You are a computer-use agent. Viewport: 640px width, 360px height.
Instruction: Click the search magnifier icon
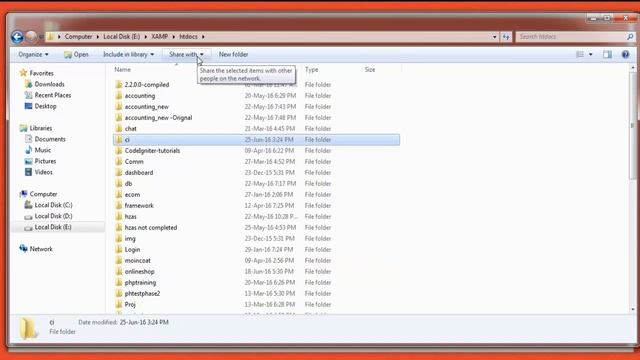[x=630, y=37]
